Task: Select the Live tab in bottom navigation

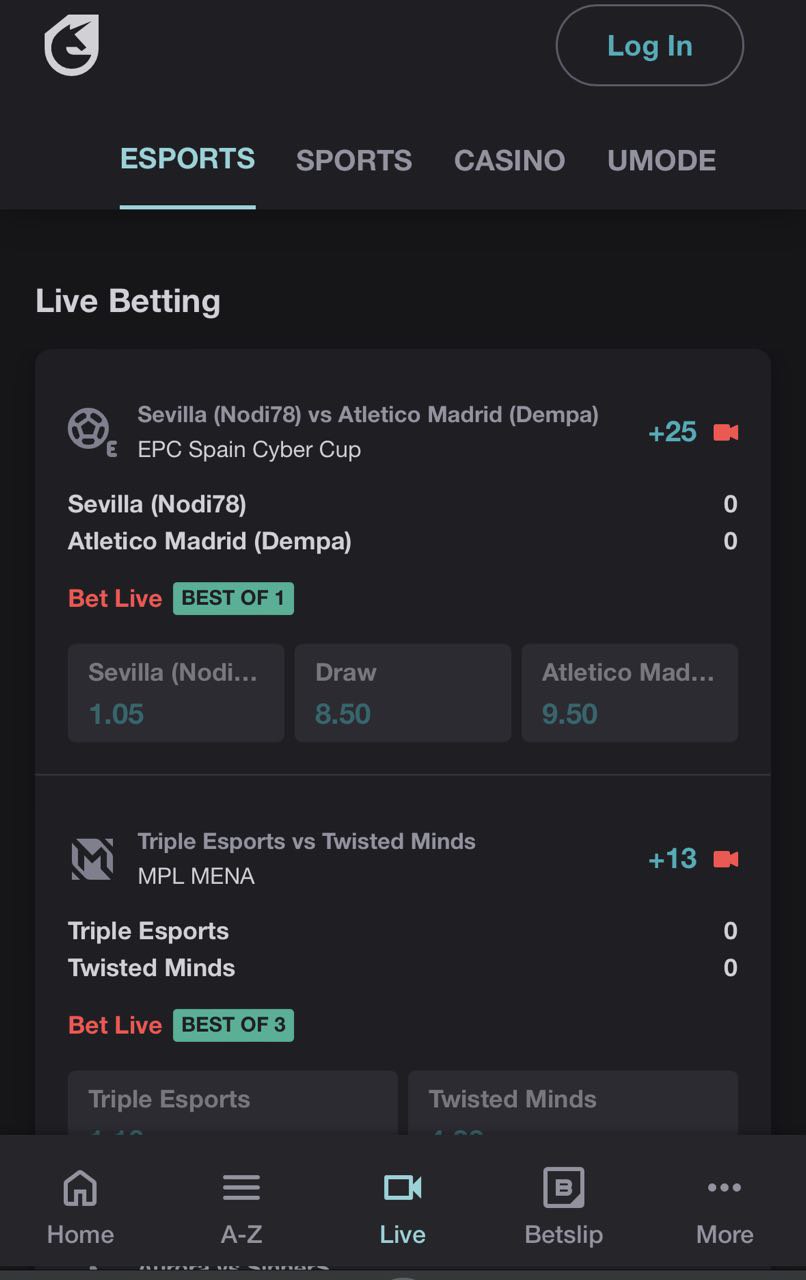Action: click(x=402, y=1208)
